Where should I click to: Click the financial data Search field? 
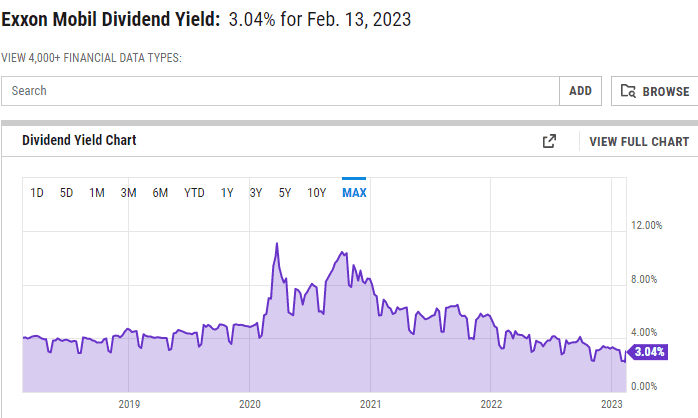click(280, 91)
